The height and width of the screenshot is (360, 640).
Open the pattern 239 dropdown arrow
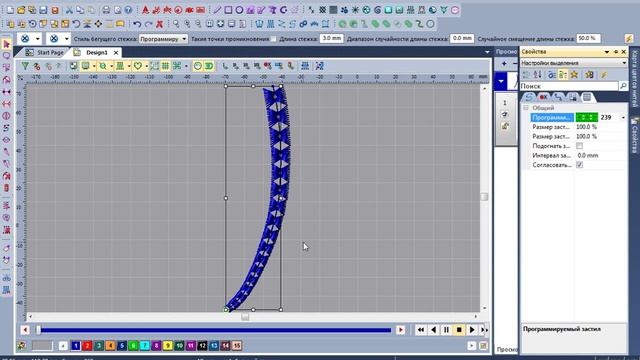tap(623, 118)
